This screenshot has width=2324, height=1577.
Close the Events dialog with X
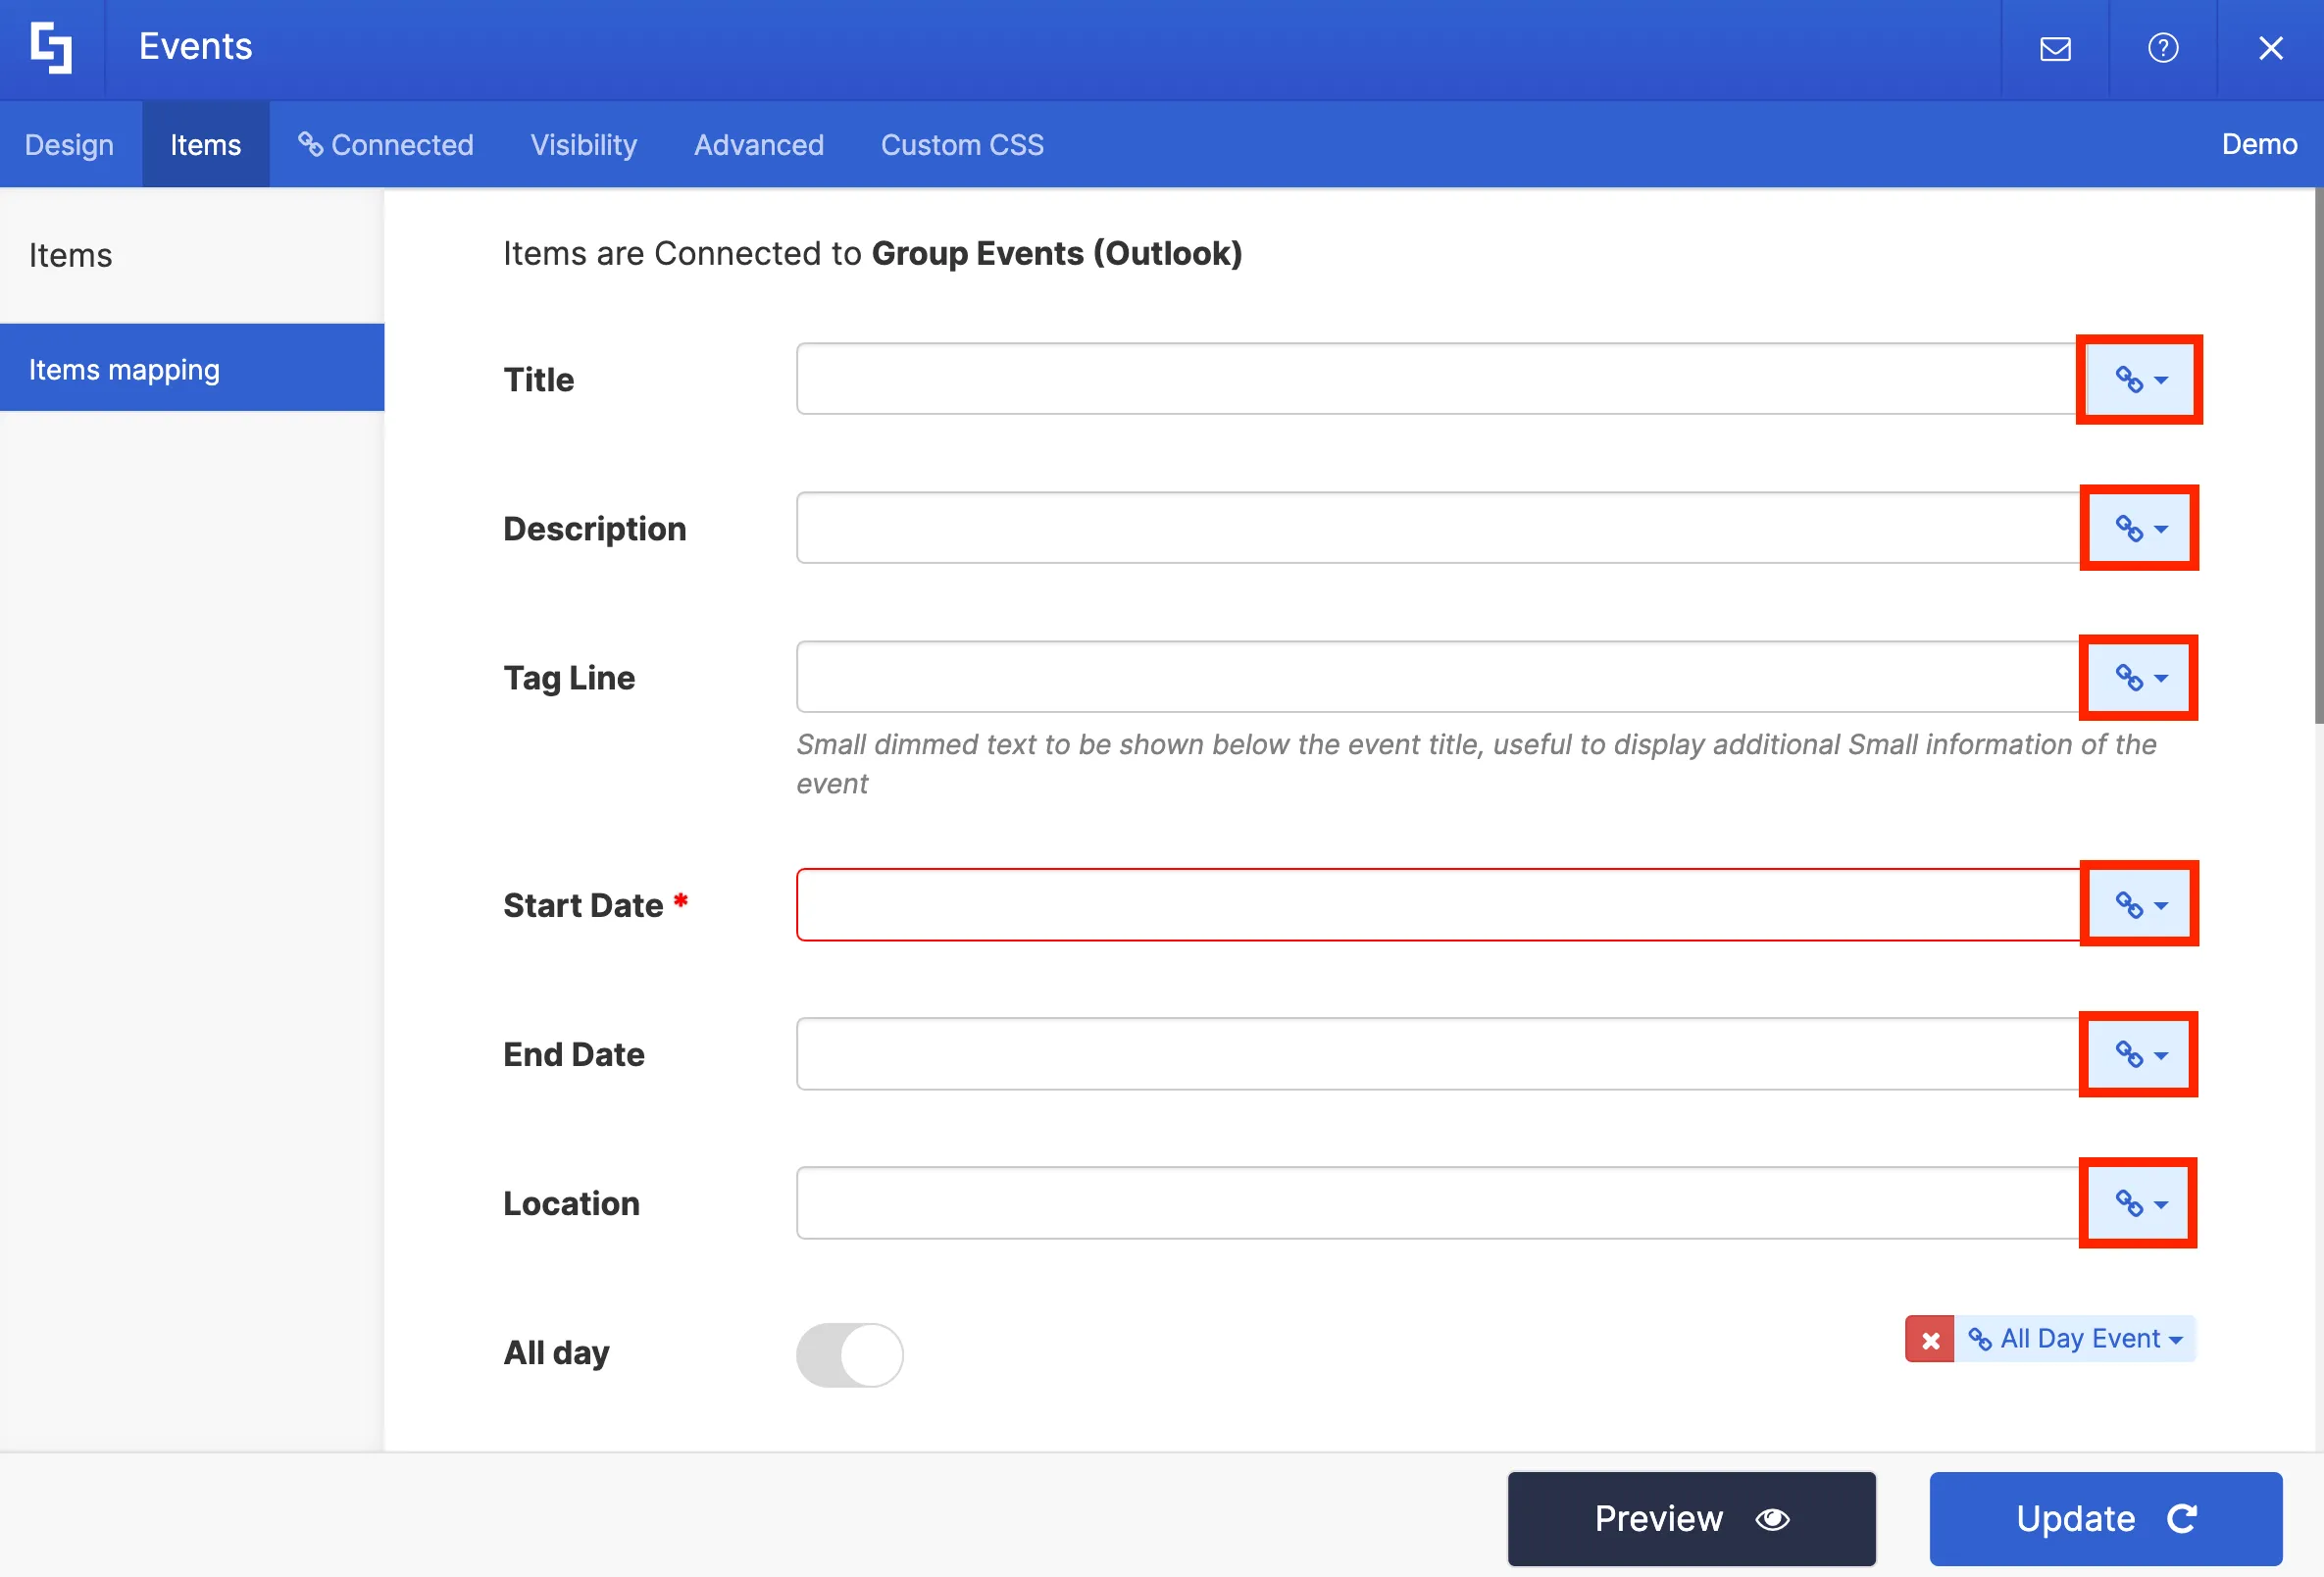2271,48
